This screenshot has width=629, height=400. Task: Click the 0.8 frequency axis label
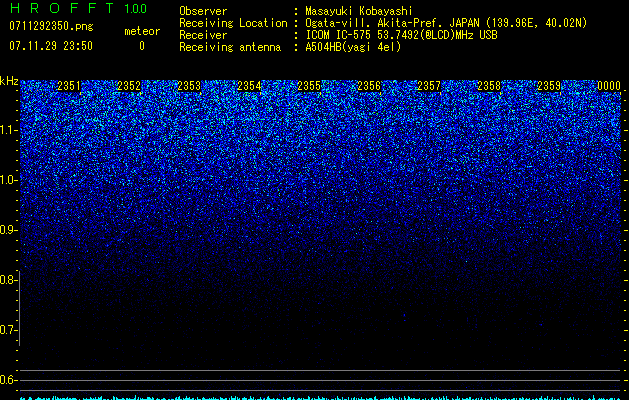[x=8, y=280]
